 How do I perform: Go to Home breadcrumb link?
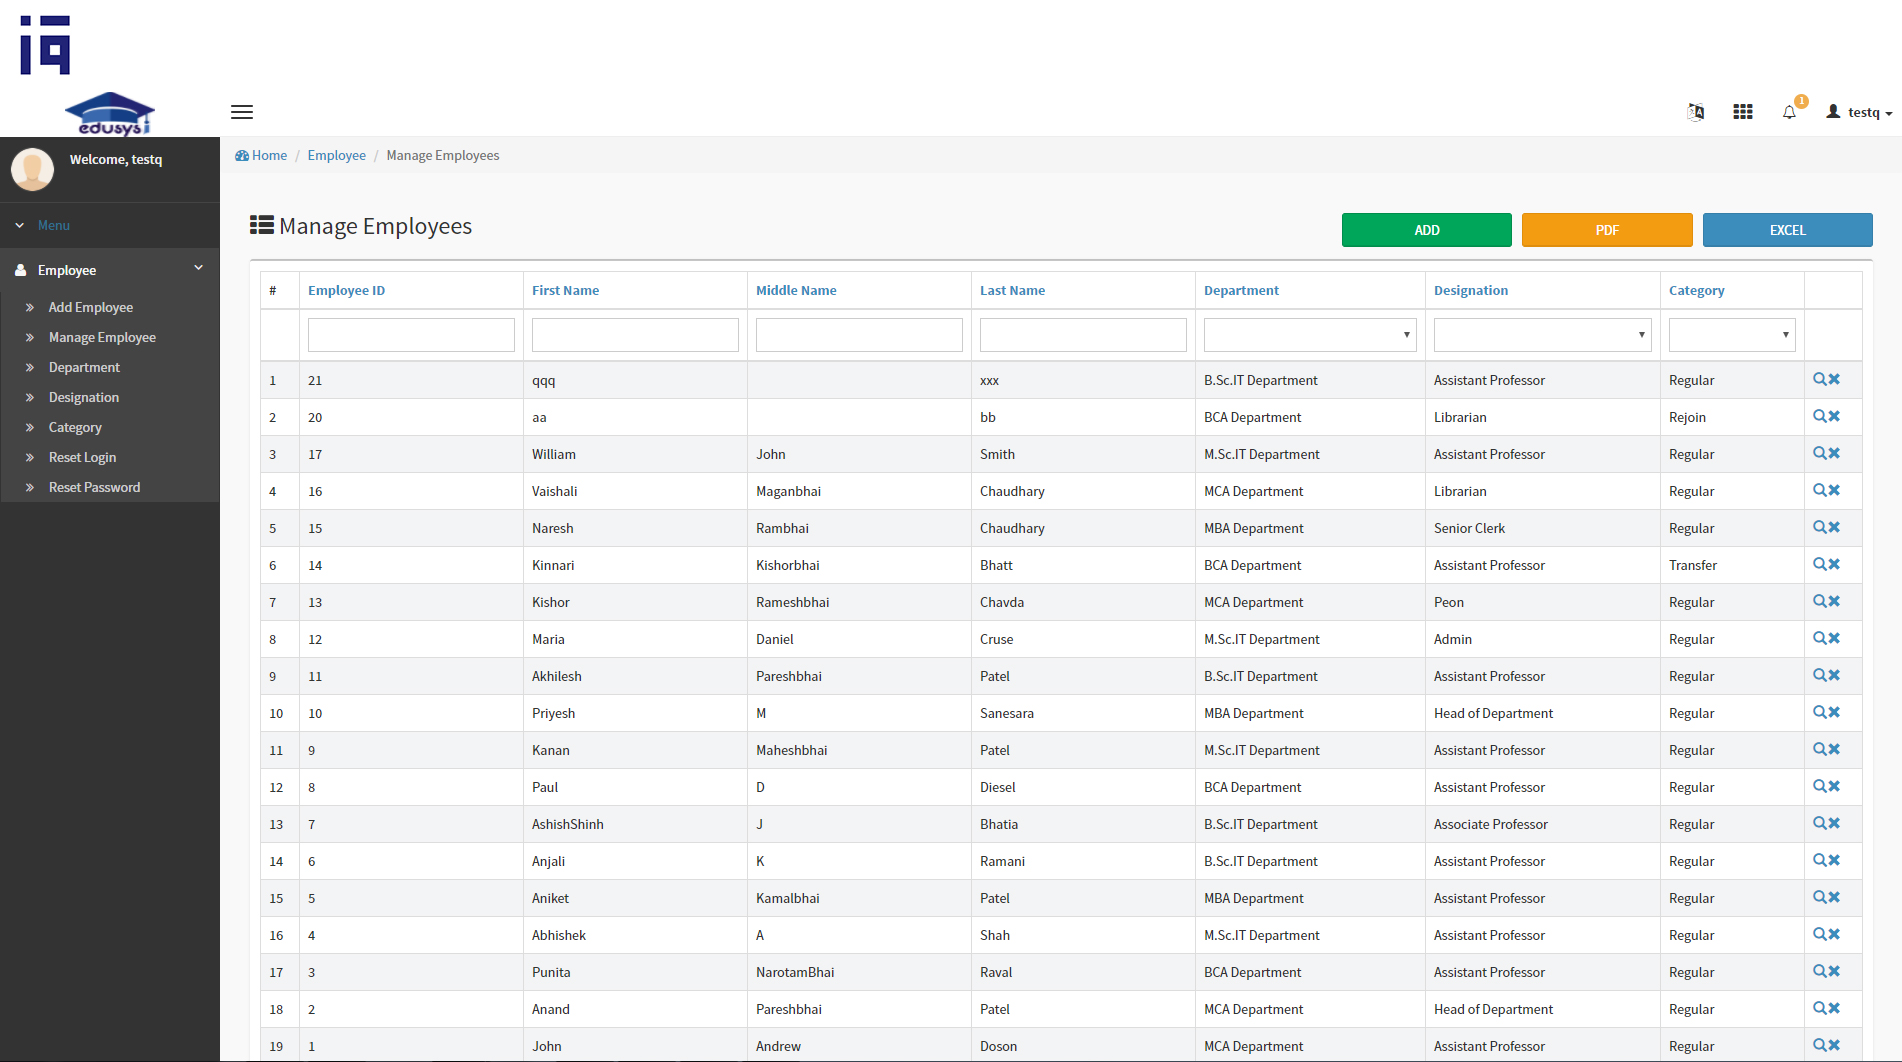click(262, 155)
